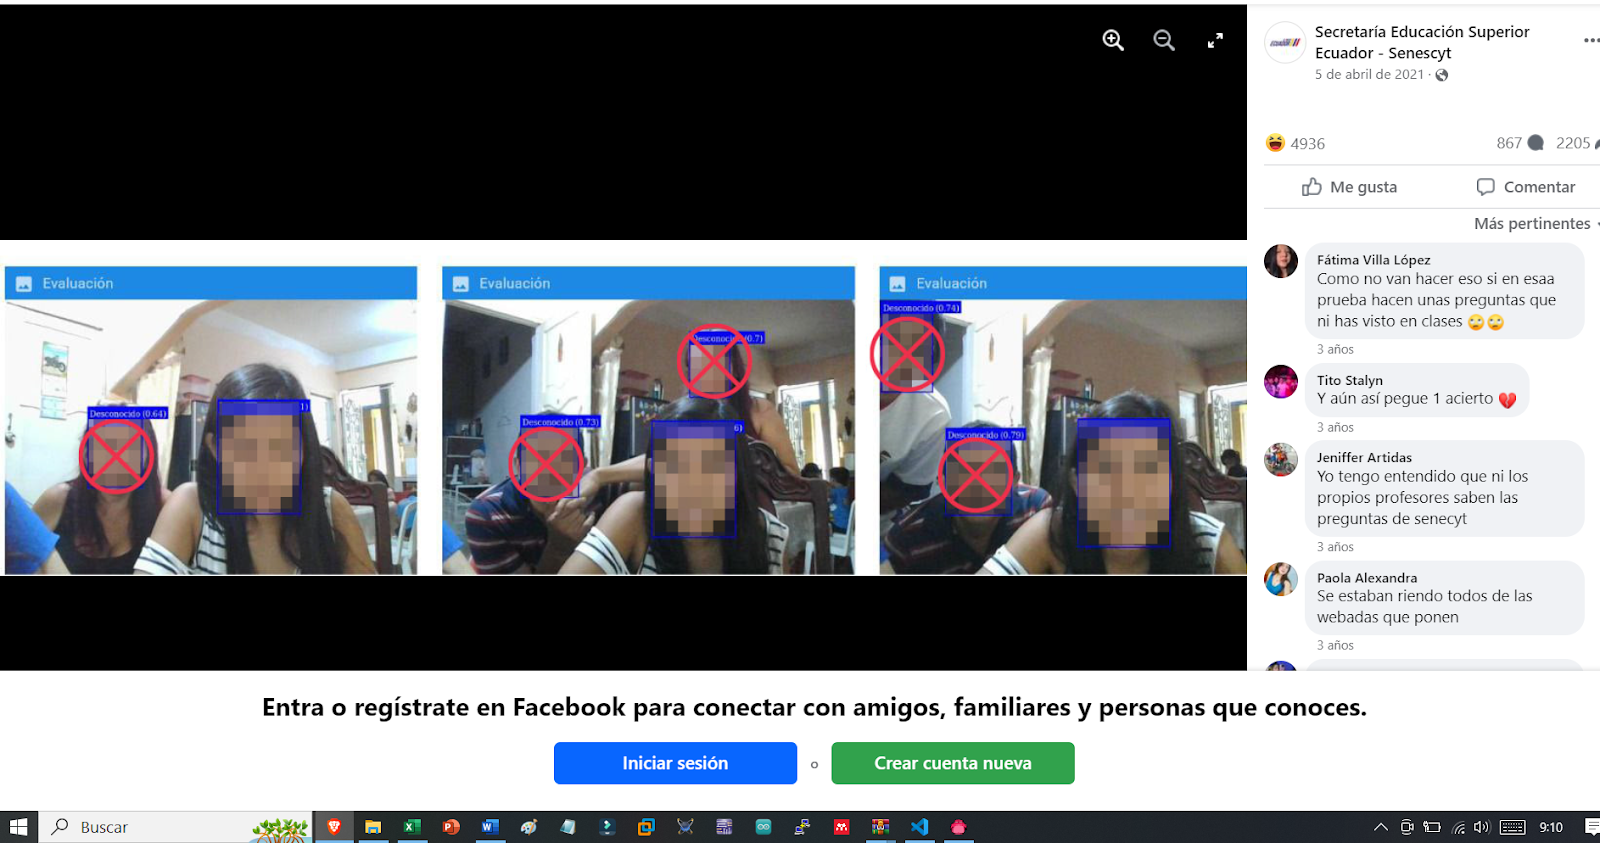Open Visual Studio Code from the taskbar
Viewport: 1600px width, 843px height.
(920, 827)
